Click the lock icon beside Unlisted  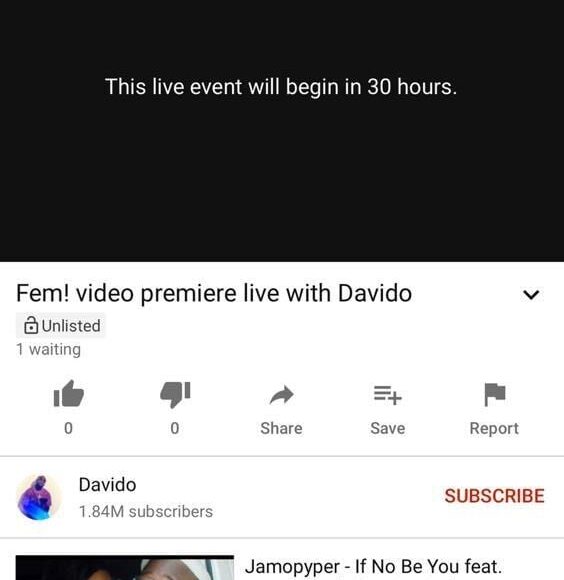[31, 326]
